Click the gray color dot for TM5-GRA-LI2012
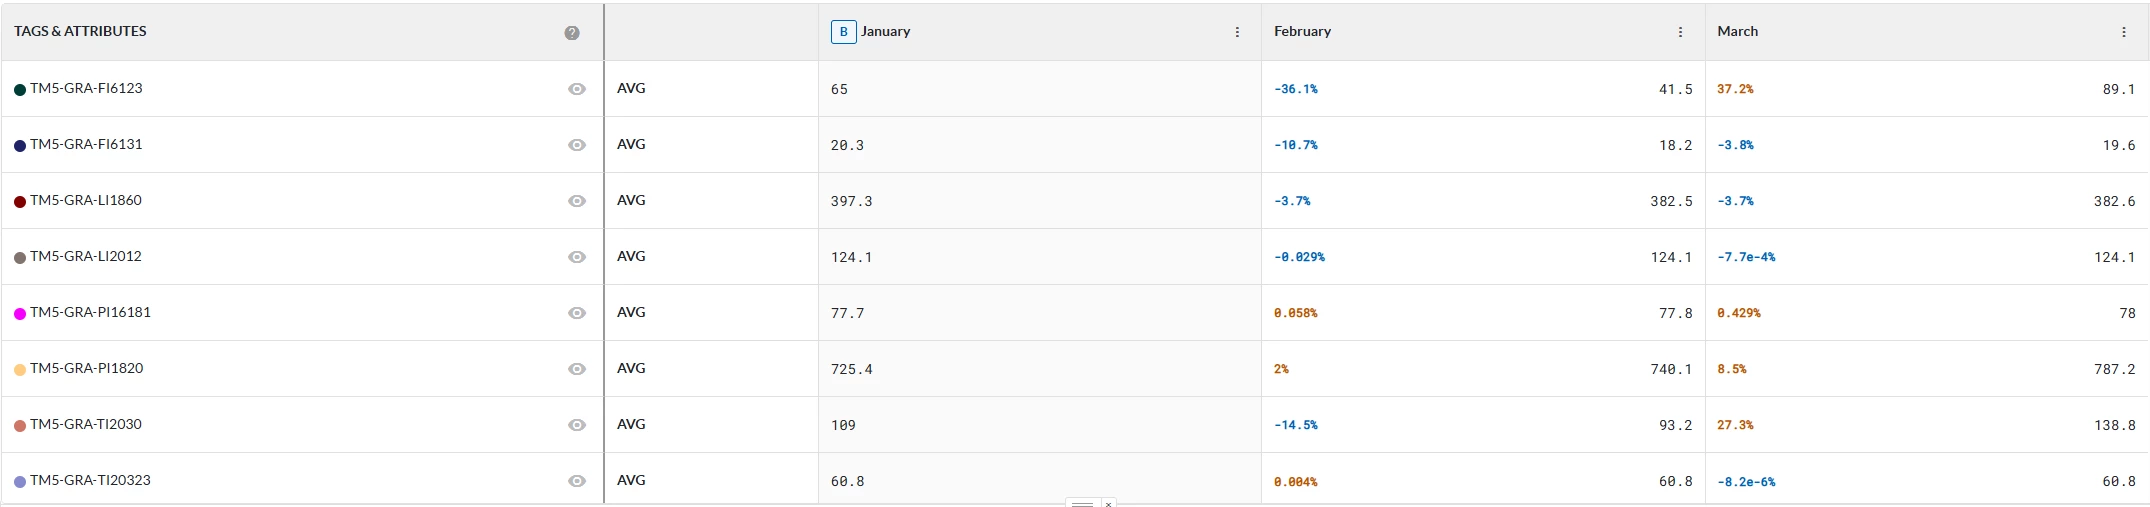 20,258
